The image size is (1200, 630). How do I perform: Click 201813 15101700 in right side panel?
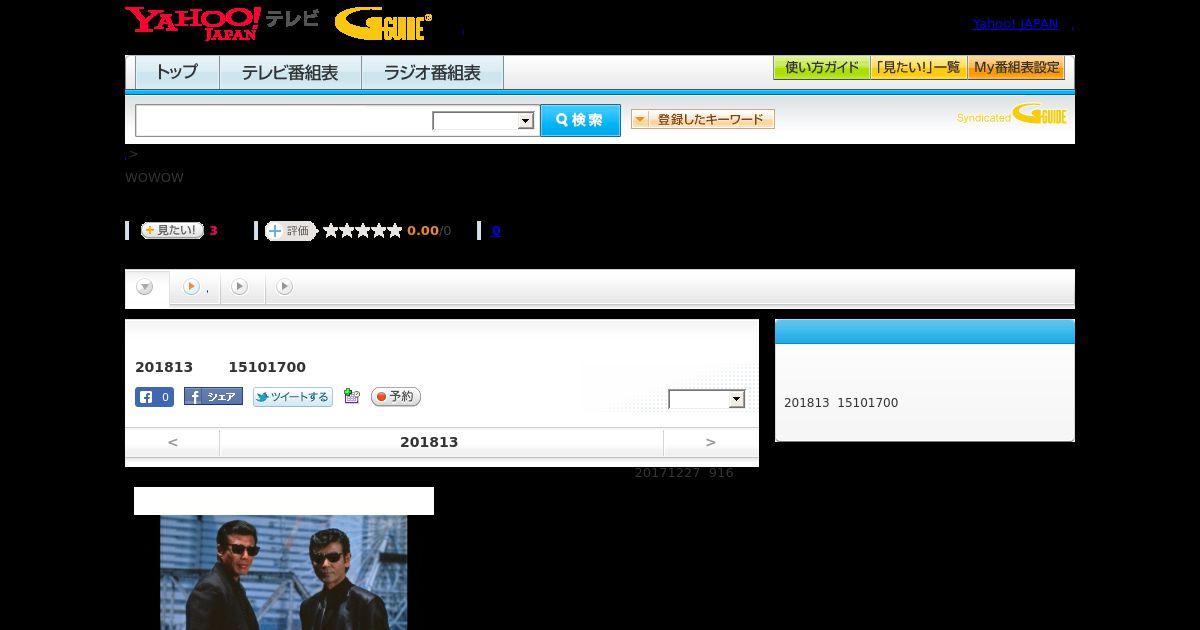tap(841, 403)
